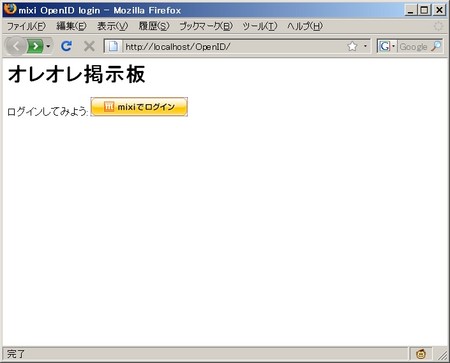Click the ログインしてみよう text
The image size is (450, 363).
(47, 112)
